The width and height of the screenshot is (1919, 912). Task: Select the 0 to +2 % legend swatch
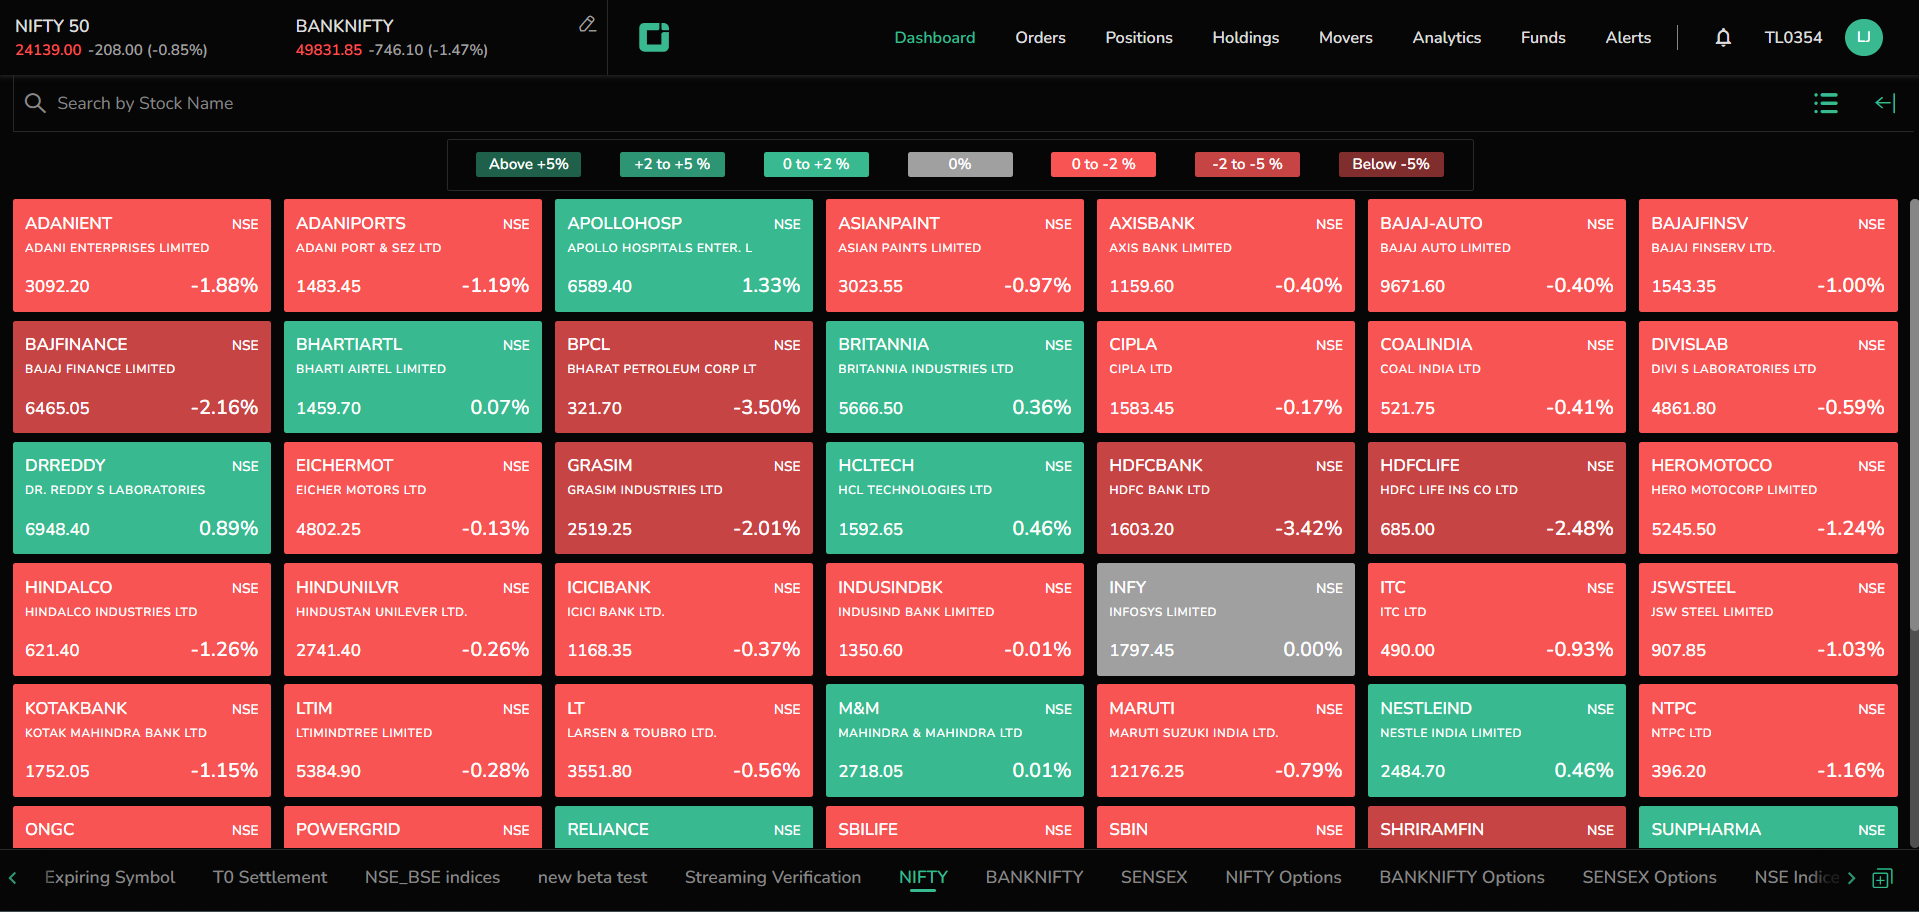tap(816, 164)
